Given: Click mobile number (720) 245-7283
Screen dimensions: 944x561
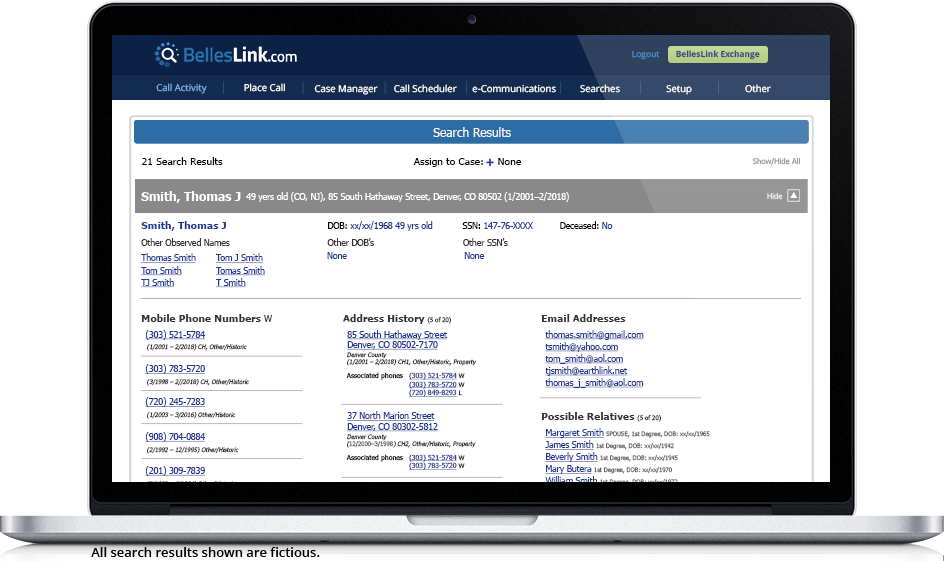Looking at the screenshot, I should click(x=175, y=402).
